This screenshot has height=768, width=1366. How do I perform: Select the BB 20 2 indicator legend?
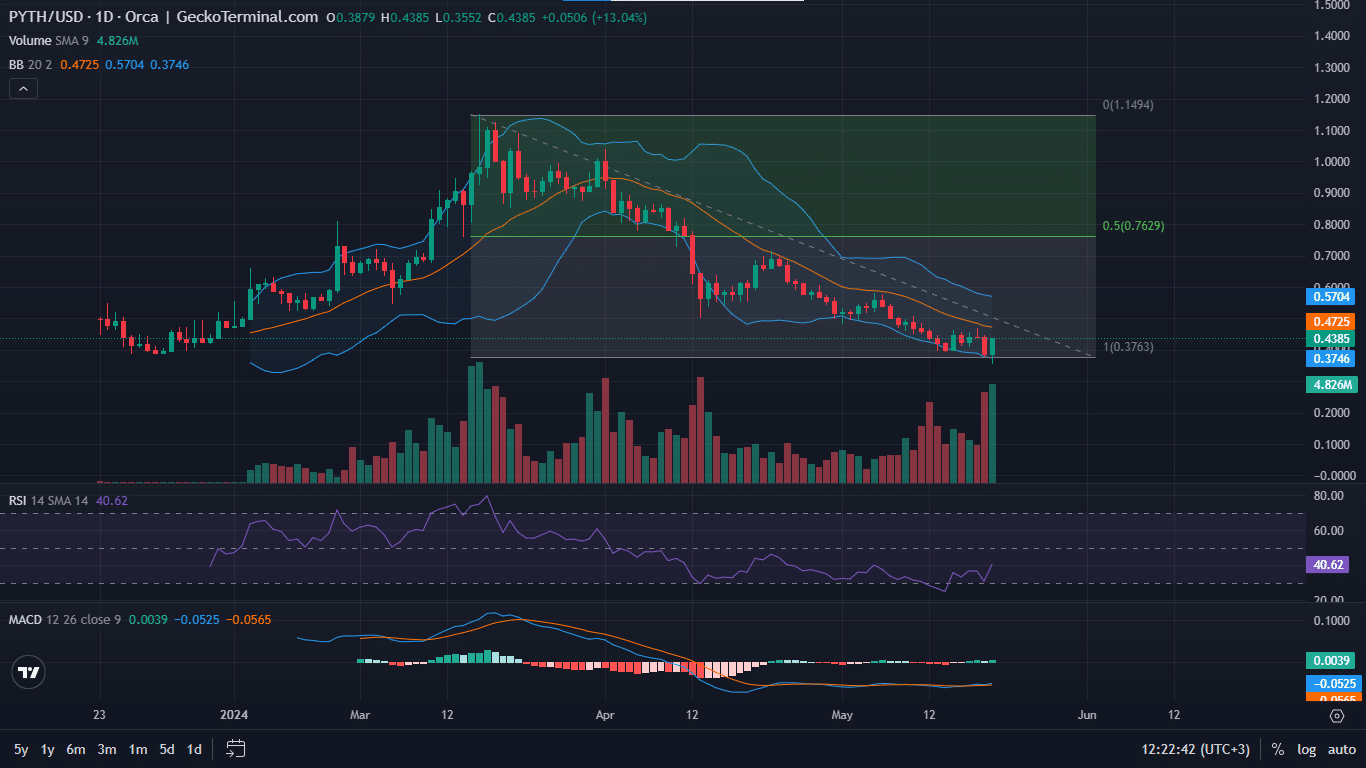[31, 64]
